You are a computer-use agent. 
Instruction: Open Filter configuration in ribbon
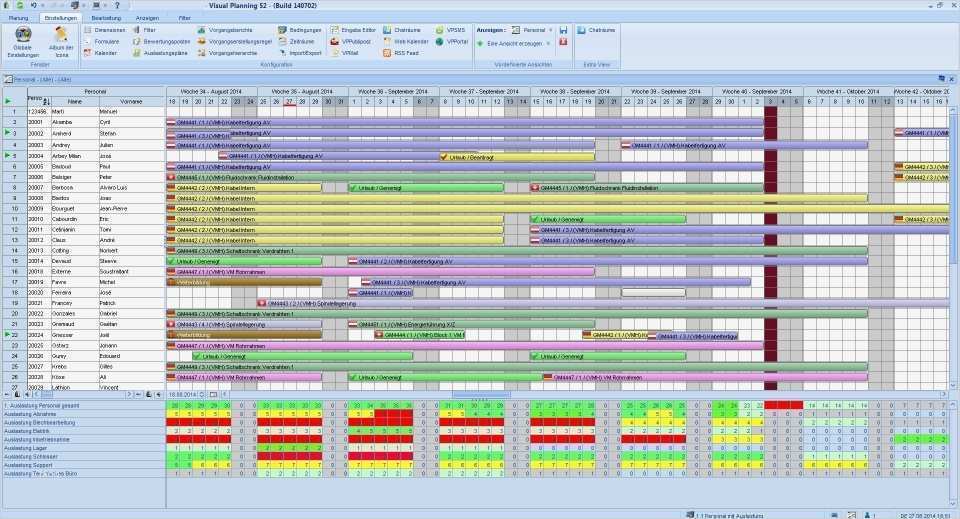(144, 30)
